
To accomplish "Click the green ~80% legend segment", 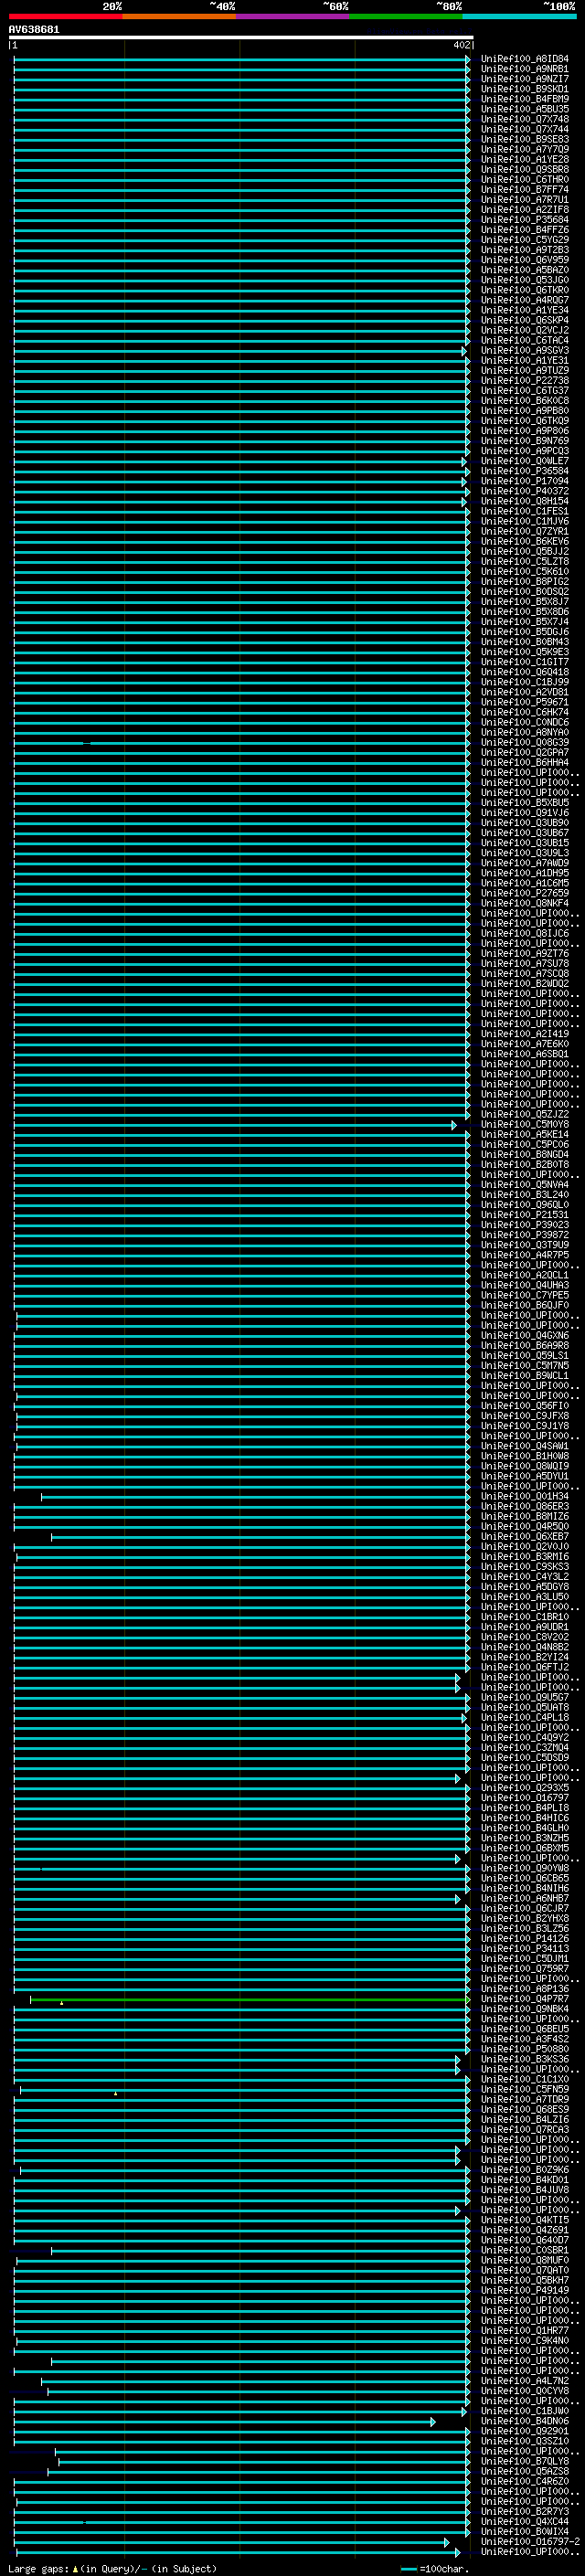I will coord(406,17).
